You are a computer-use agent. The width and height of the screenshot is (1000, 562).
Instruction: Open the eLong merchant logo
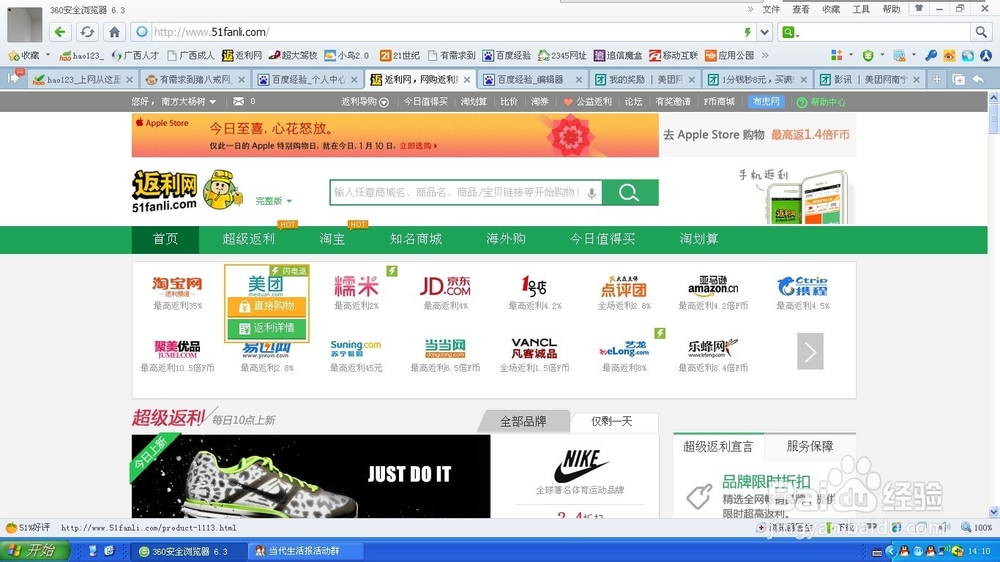pyautogui.click(x=624, y=349)
